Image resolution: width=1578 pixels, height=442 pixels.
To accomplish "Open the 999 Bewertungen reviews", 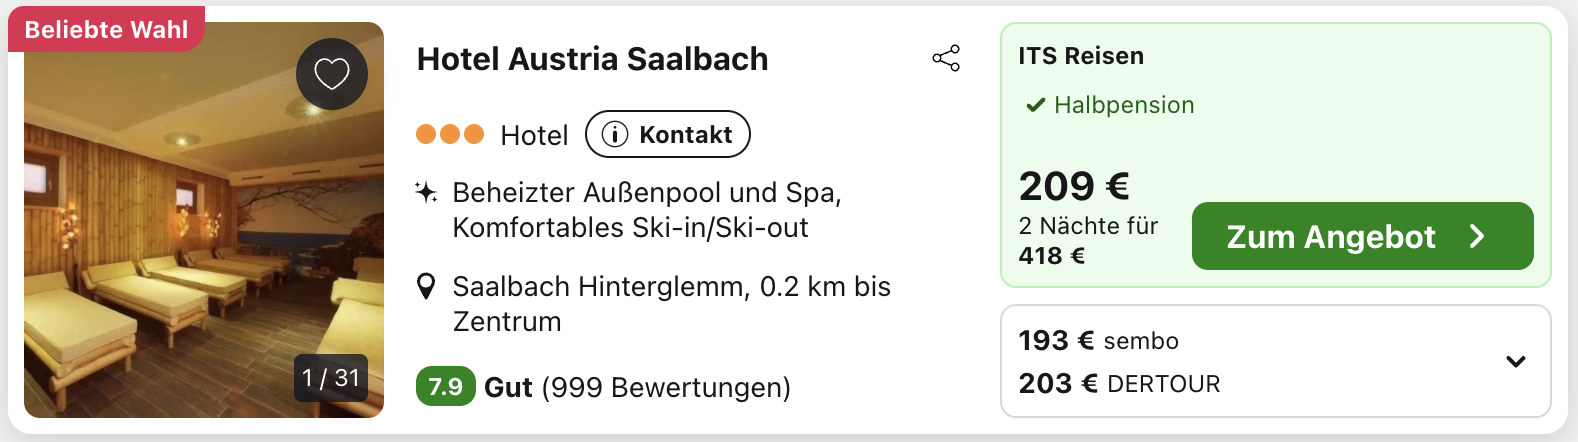I will click(666, 387).
